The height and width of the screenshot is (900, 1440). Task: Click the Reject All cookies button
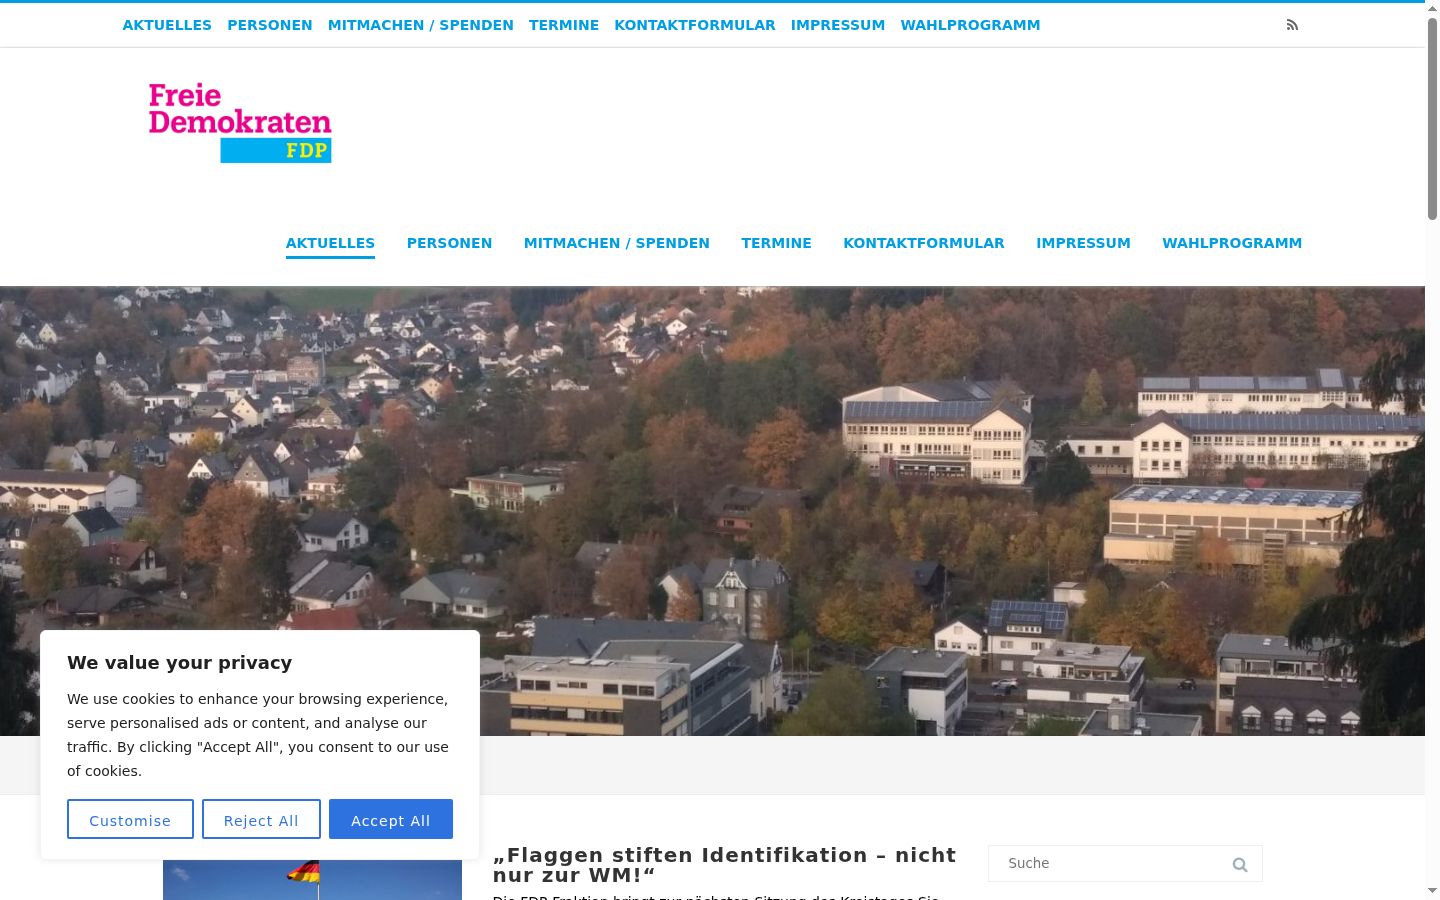click(x=261, y=819)
